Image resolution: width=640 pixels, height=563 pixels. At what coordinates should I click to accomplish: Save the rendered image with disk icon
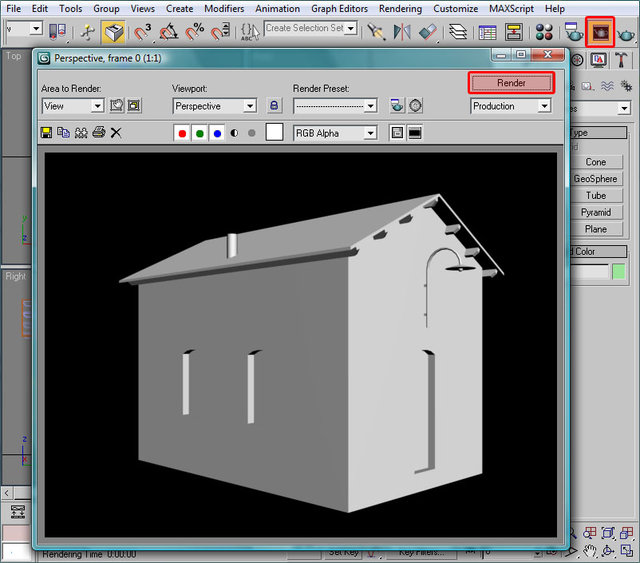click(46, 132)
